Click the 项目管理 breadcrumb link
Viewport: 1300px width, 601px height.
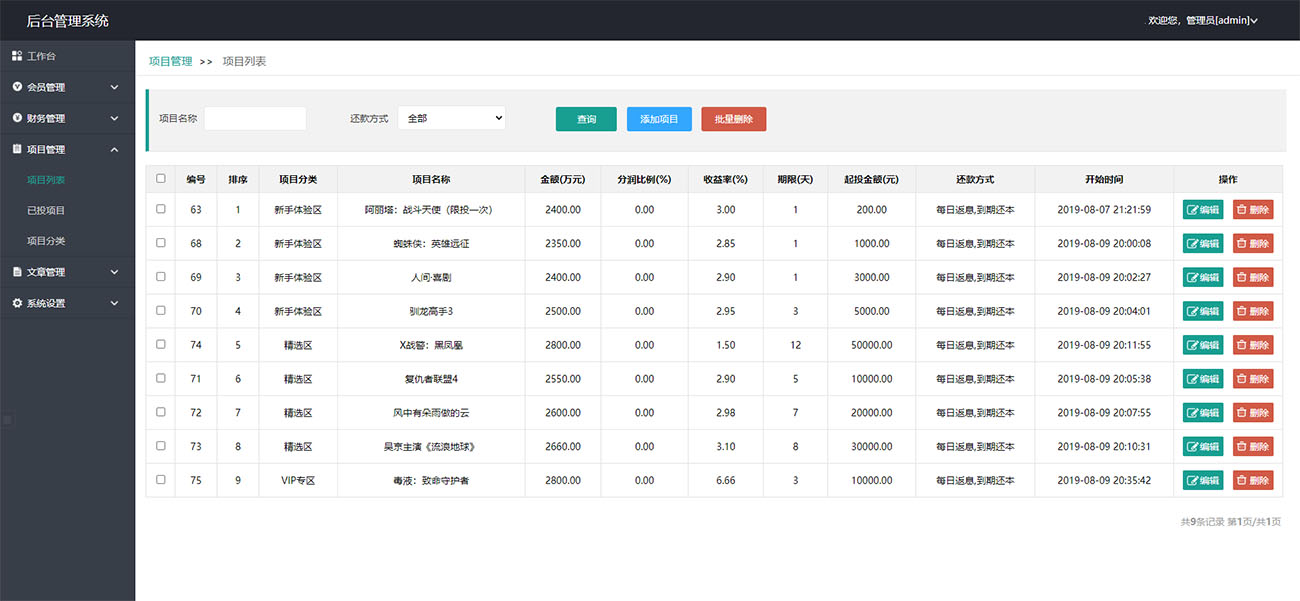coord(171,61)
